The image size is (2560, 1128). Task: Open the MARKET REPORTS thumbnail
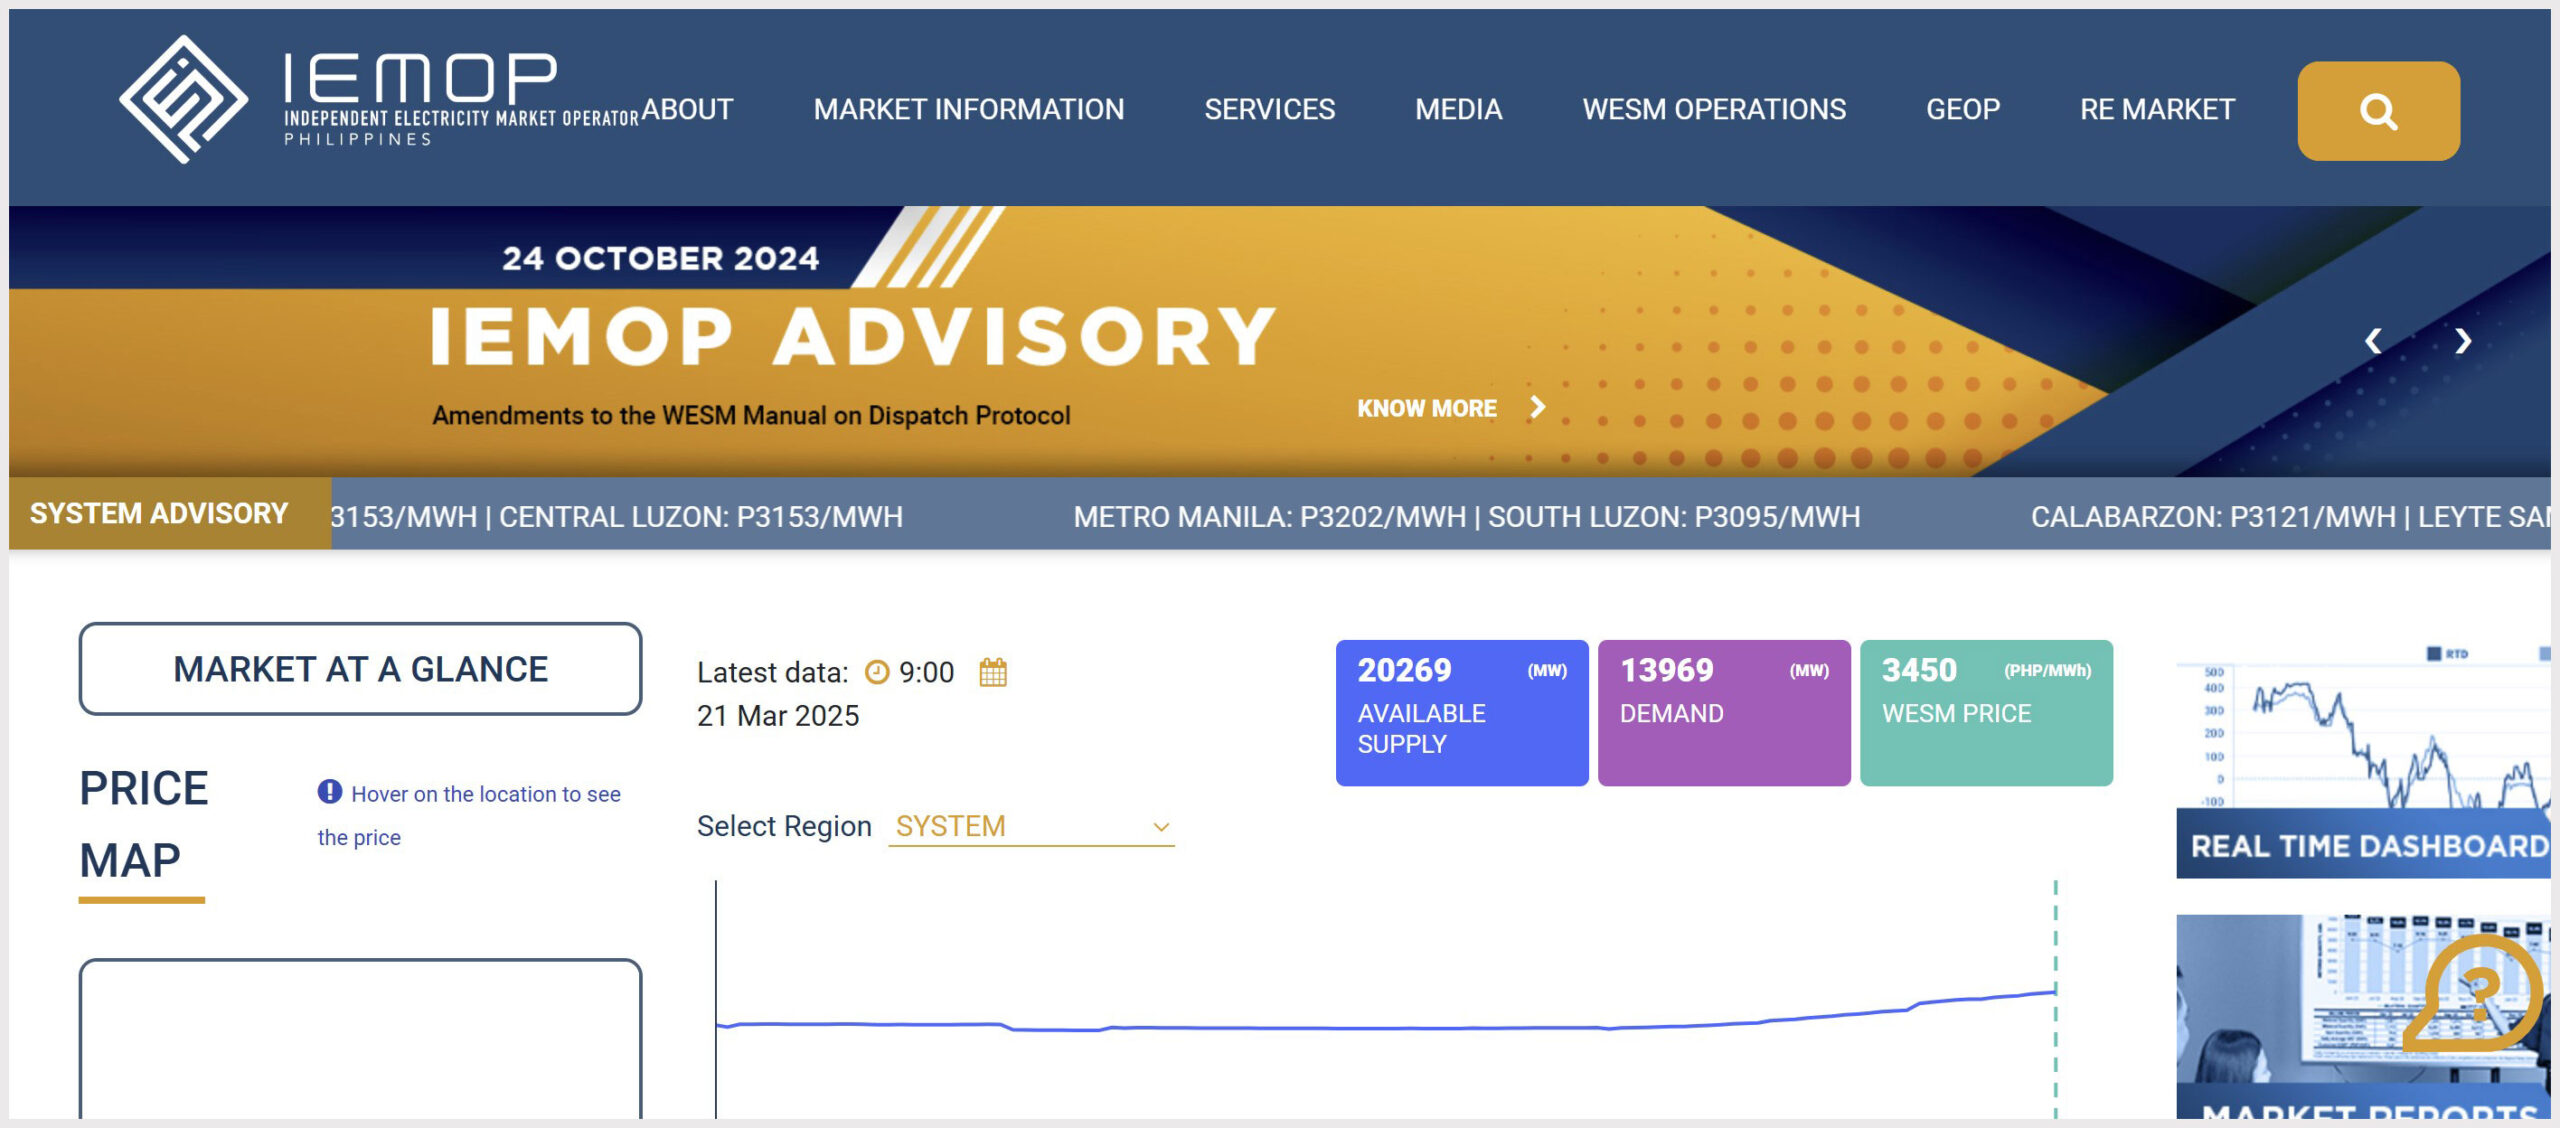[2363, 1016]
